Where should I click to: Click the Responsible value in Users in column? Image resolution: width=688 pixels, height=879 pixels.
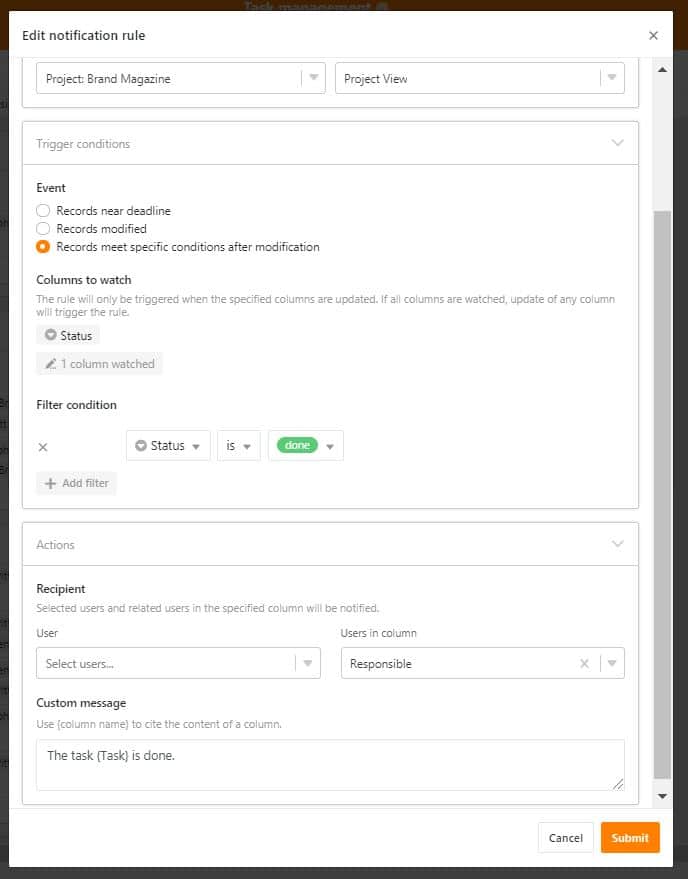click(381, 664)
